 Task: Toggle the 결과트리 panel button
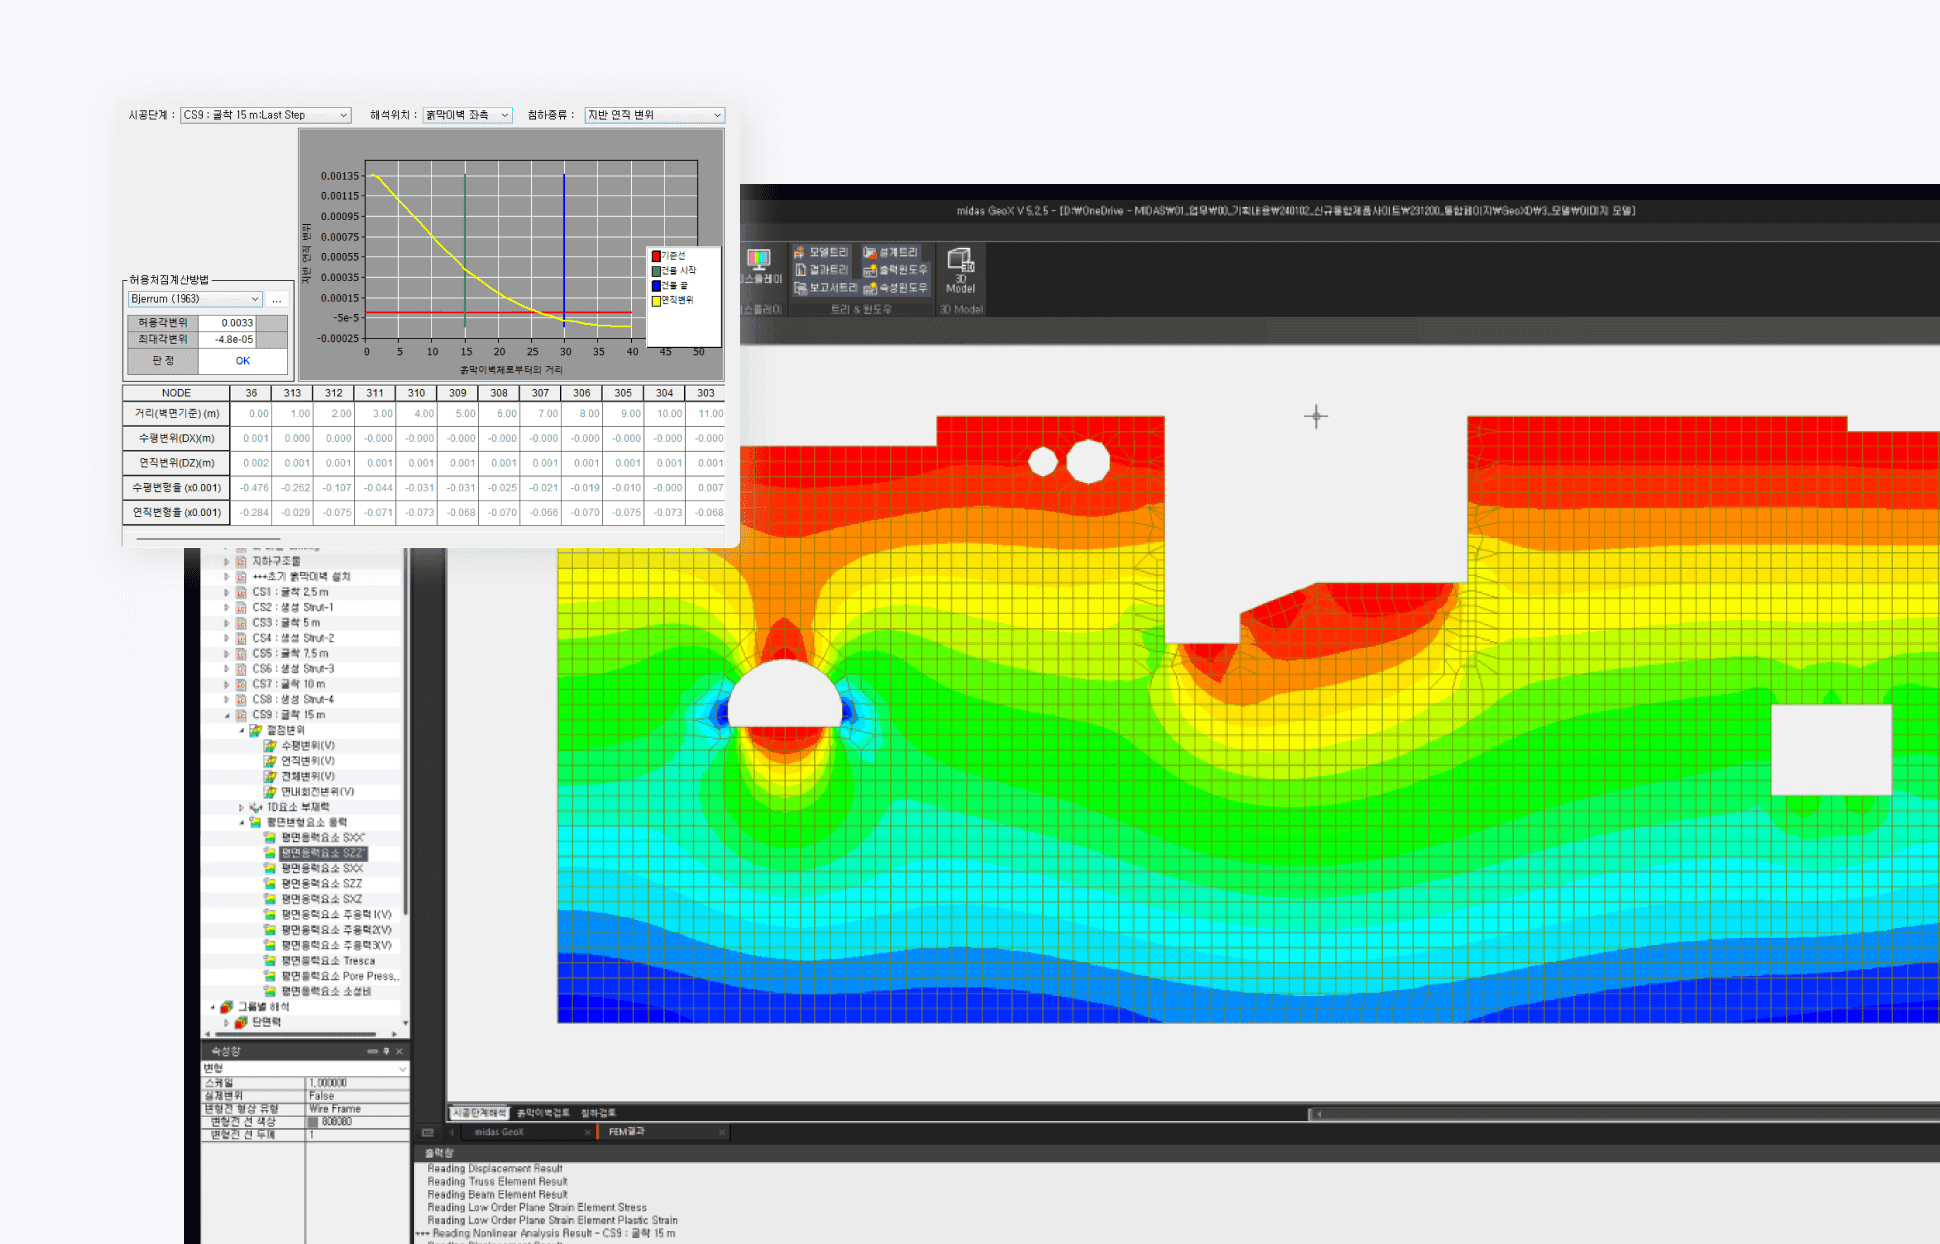click(x=821, y=270)
